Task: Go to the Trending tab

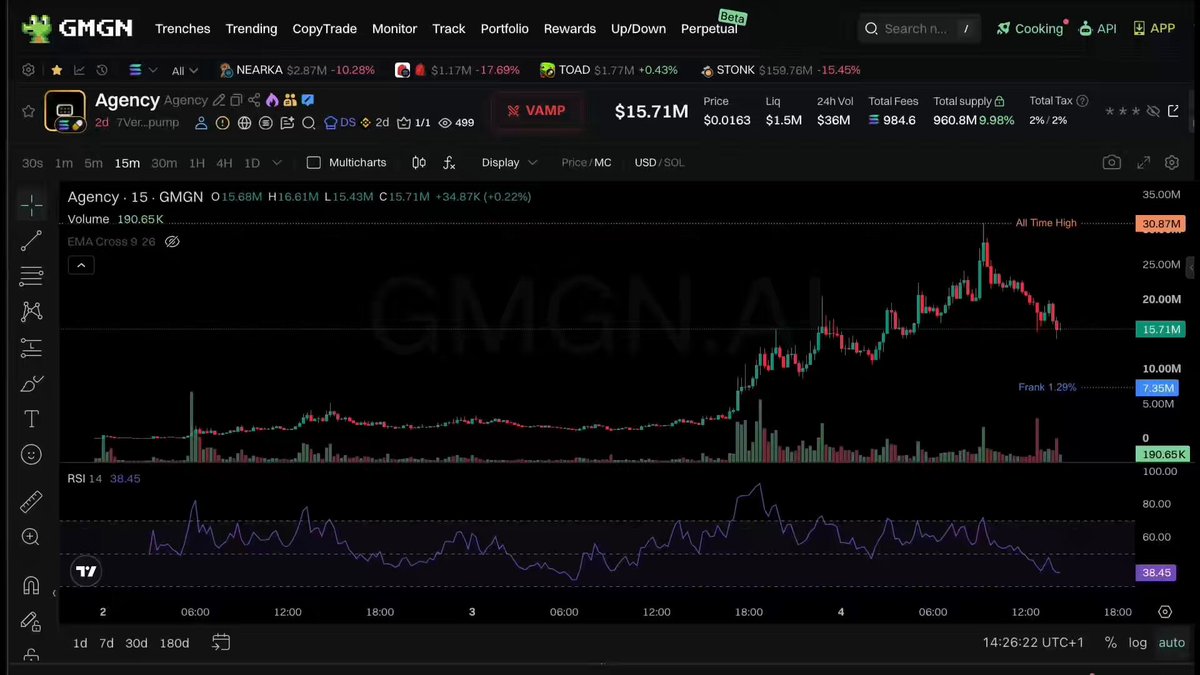Action: tap(251, 29)
